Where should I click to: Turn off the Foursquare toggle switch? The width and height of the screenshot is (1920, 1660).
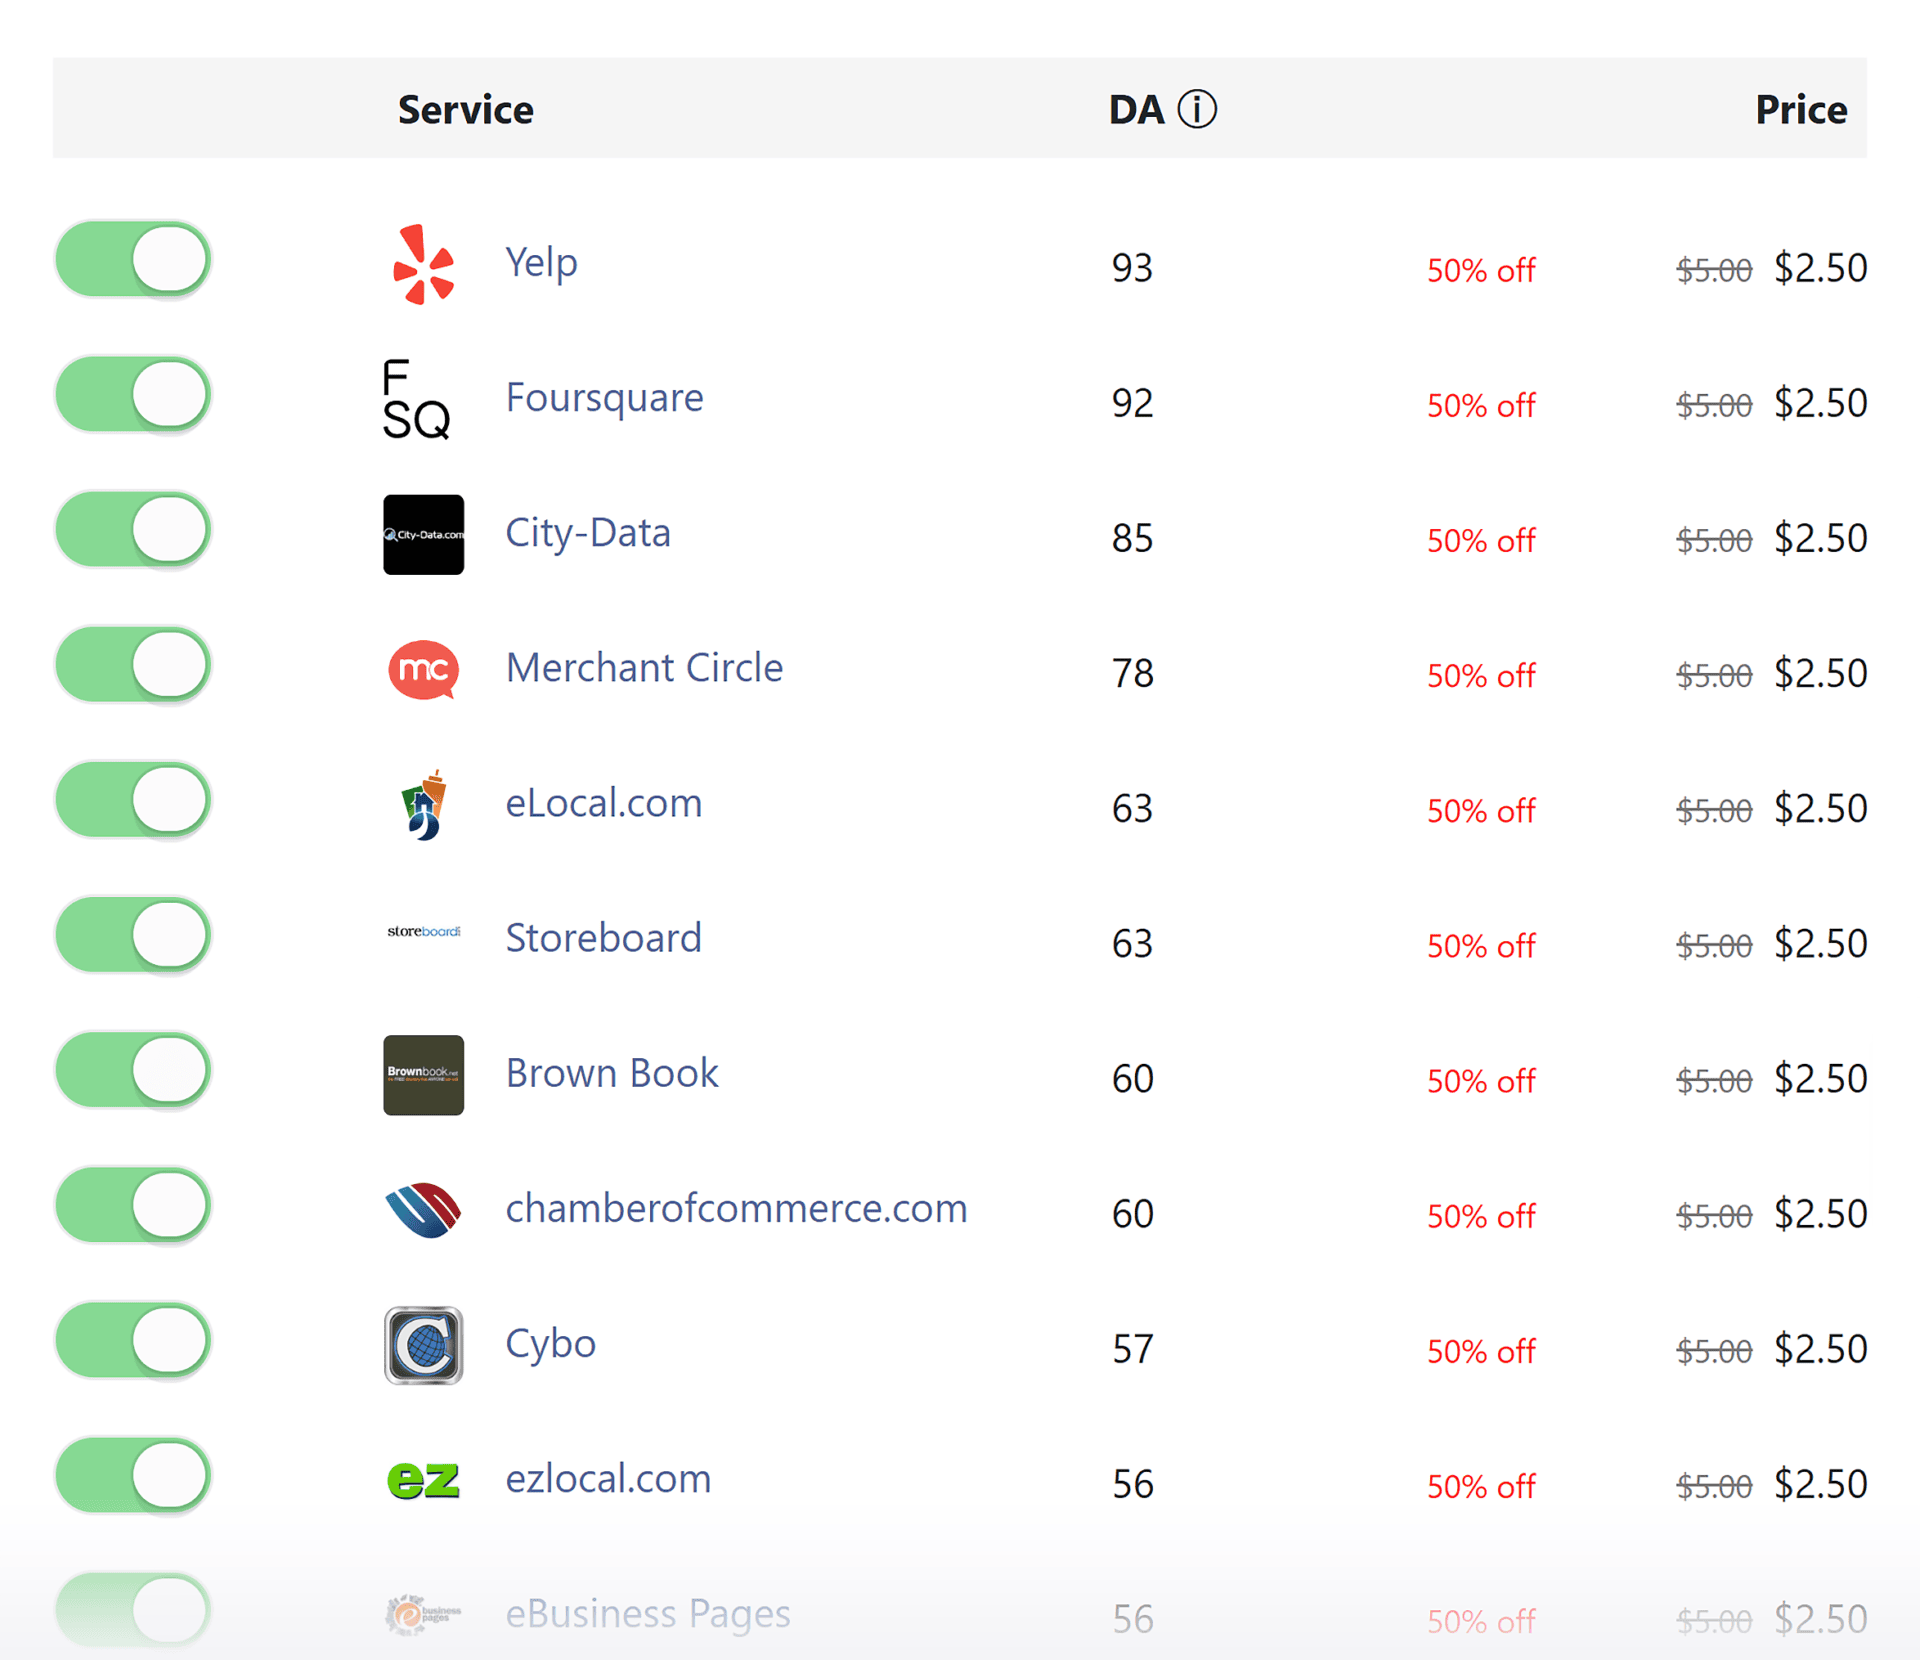coord(133,395)
